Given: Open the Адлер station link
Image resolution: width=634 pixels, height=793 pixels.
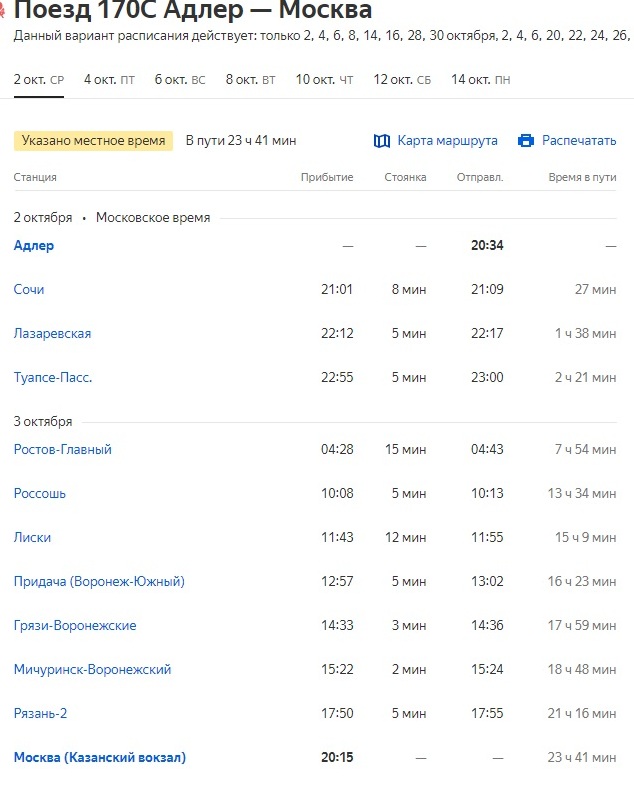Looking at the screenshot, I should (x=34, y=246).
